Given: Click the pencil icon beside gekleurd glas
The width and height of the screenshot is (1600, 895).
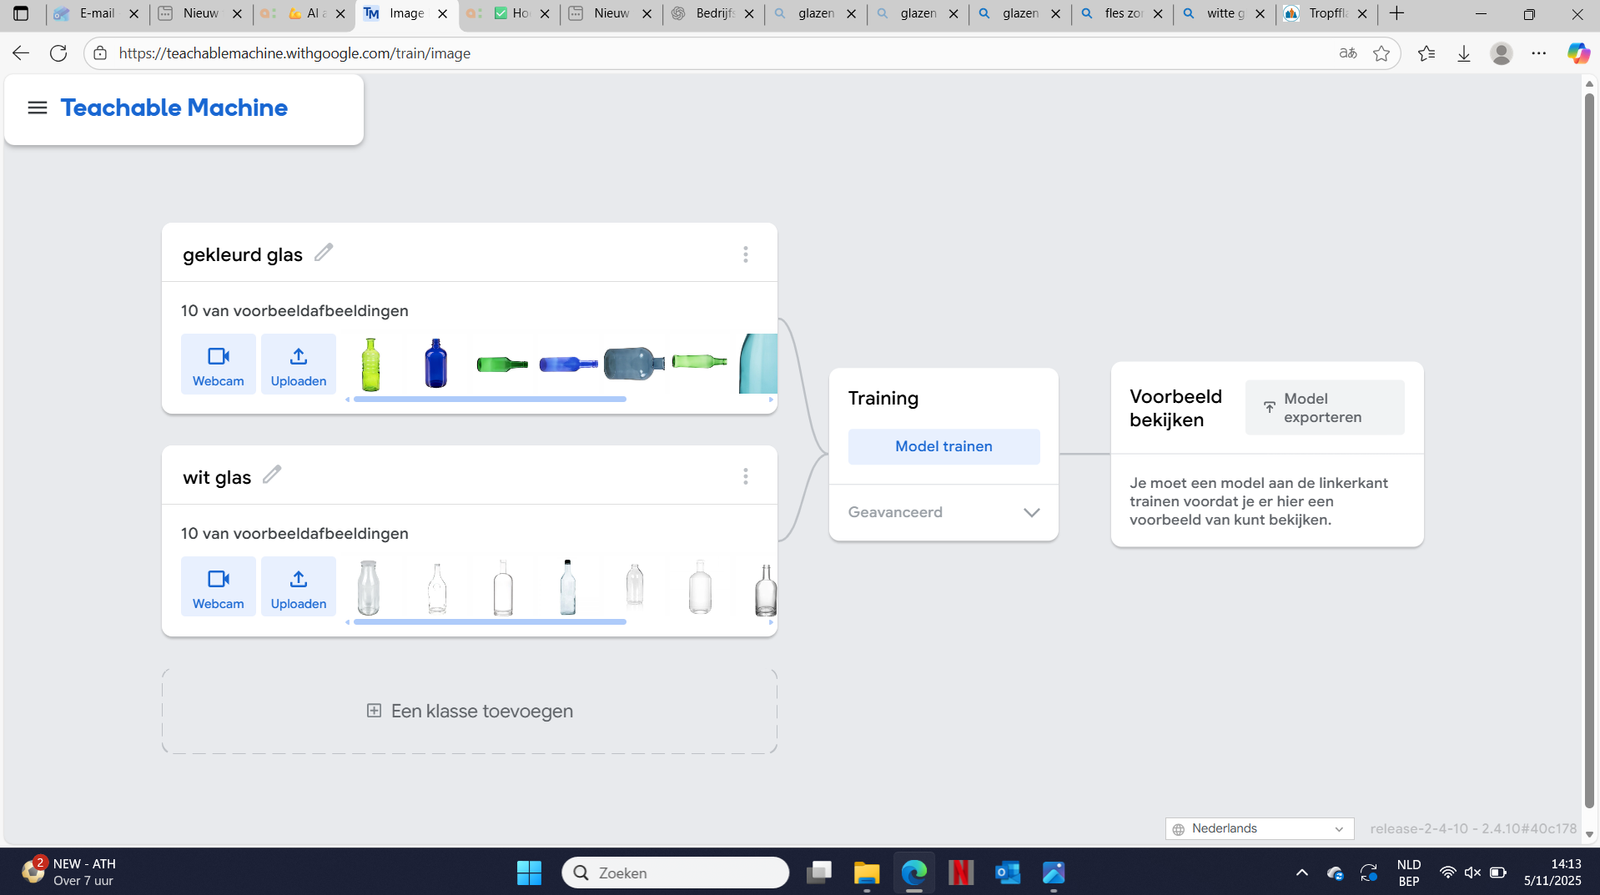Looking at the screenshot, I should point(323,253).
